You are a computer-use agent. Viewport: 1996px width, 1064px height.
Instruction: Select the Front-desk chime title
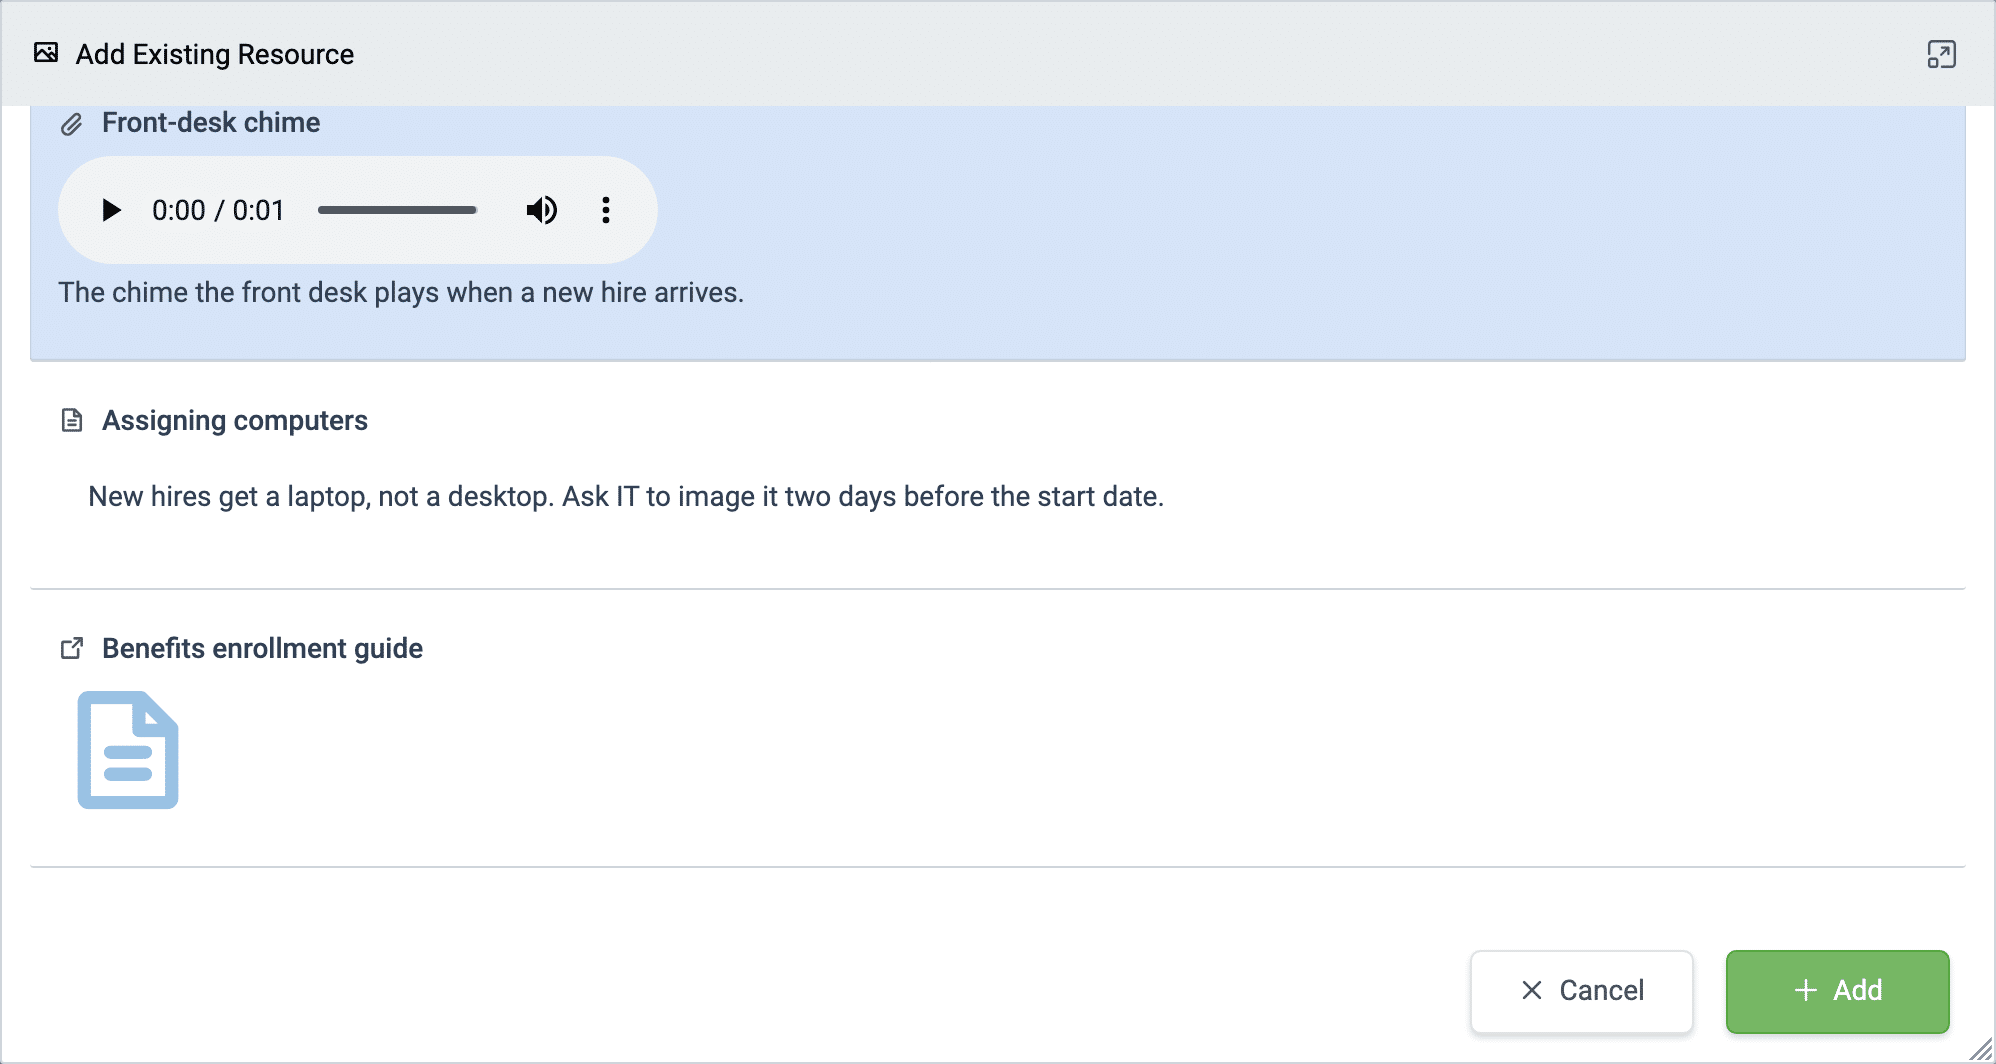(211, 123)
